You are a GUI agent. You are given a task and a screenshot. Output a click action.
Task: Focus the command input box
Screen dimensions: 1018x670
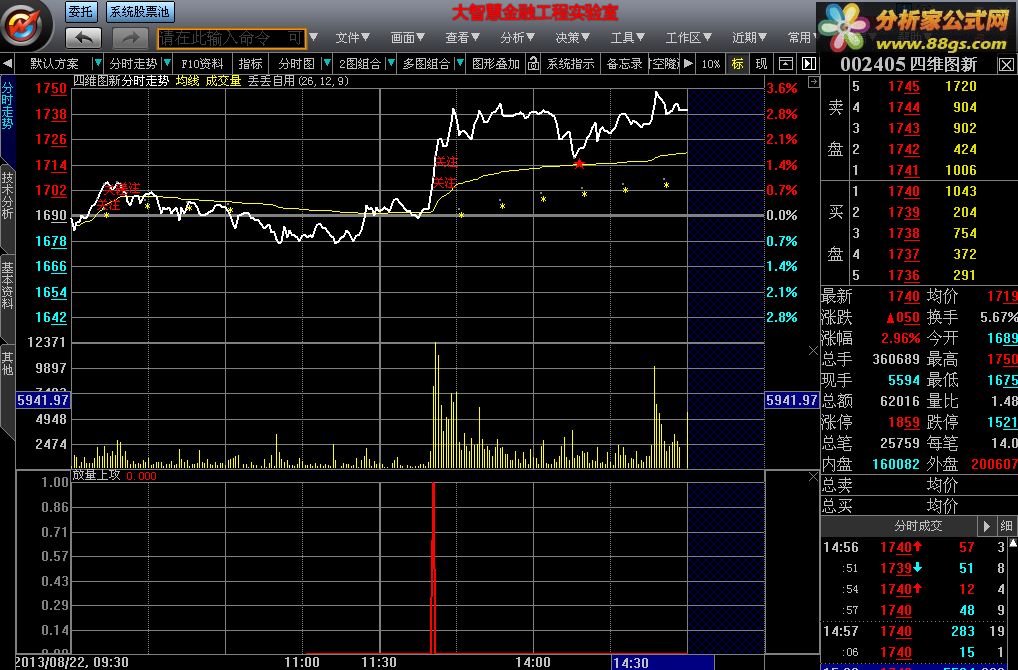231,38
